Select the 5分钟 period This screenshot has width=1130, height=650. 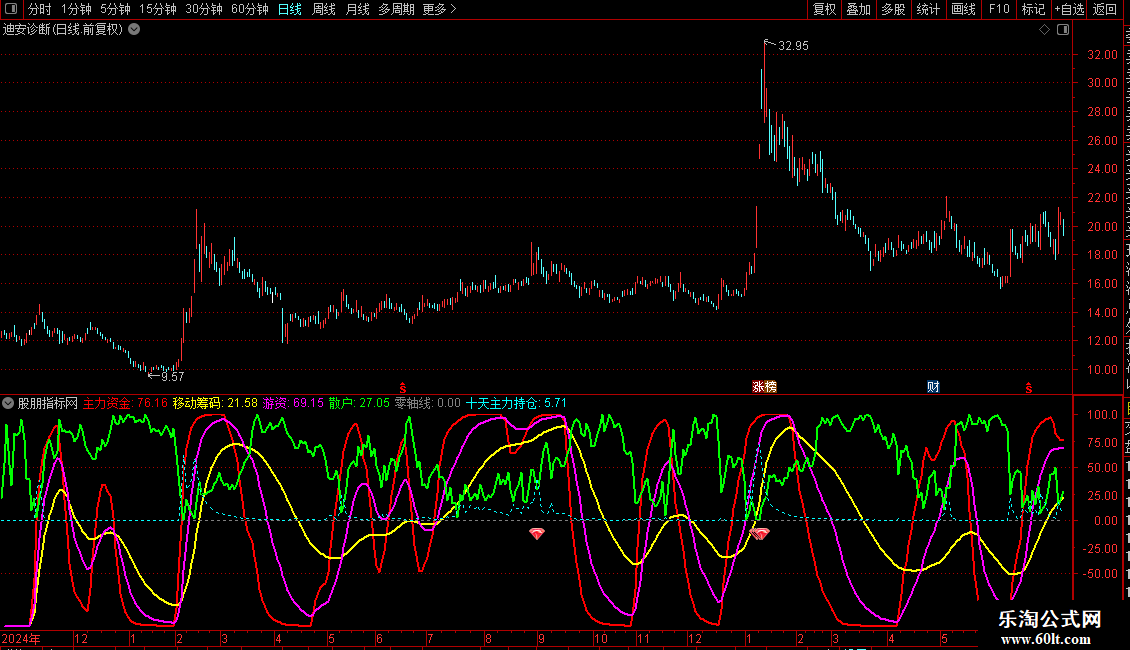pos(115,9)
